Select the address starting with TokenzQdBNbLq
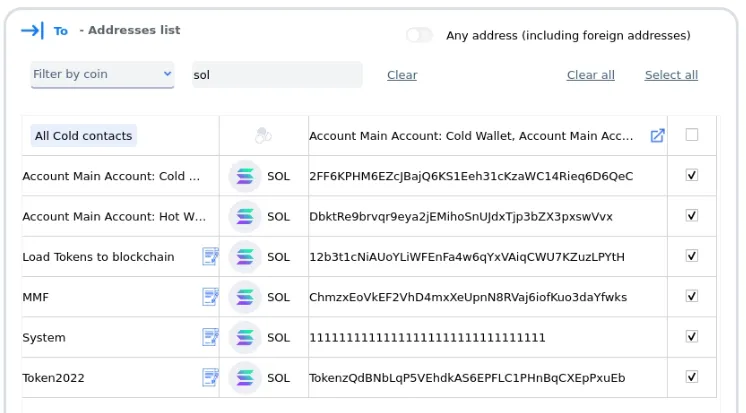 click(467, 378)
